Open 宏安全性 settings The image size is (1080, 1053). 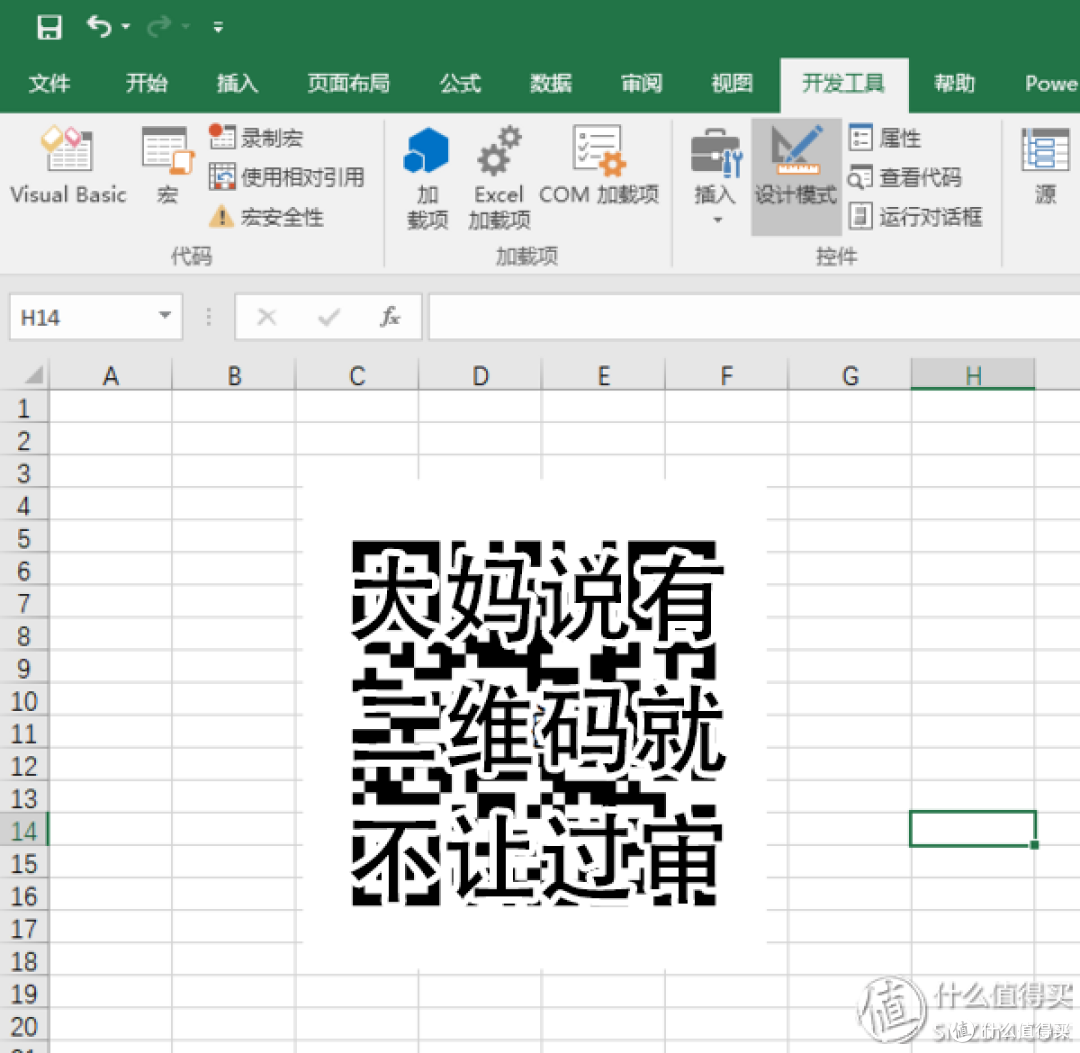tap(266, 218)
